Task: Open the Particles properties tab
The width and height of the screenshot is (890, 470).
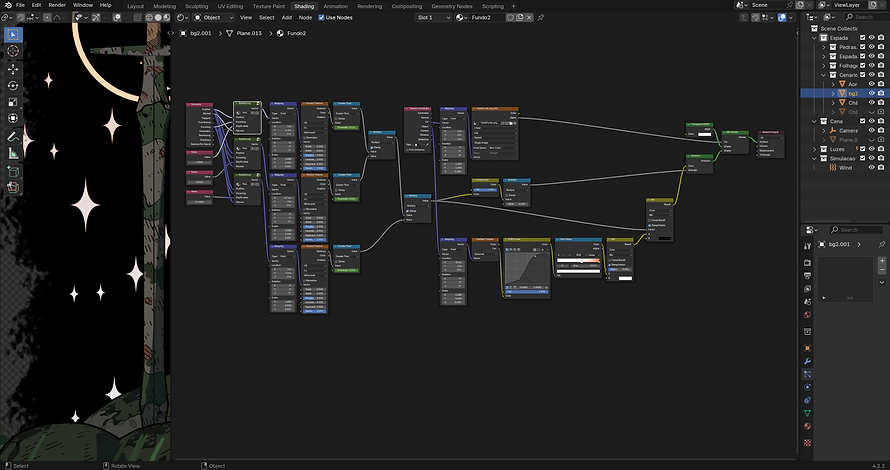Action: [807, 374]
